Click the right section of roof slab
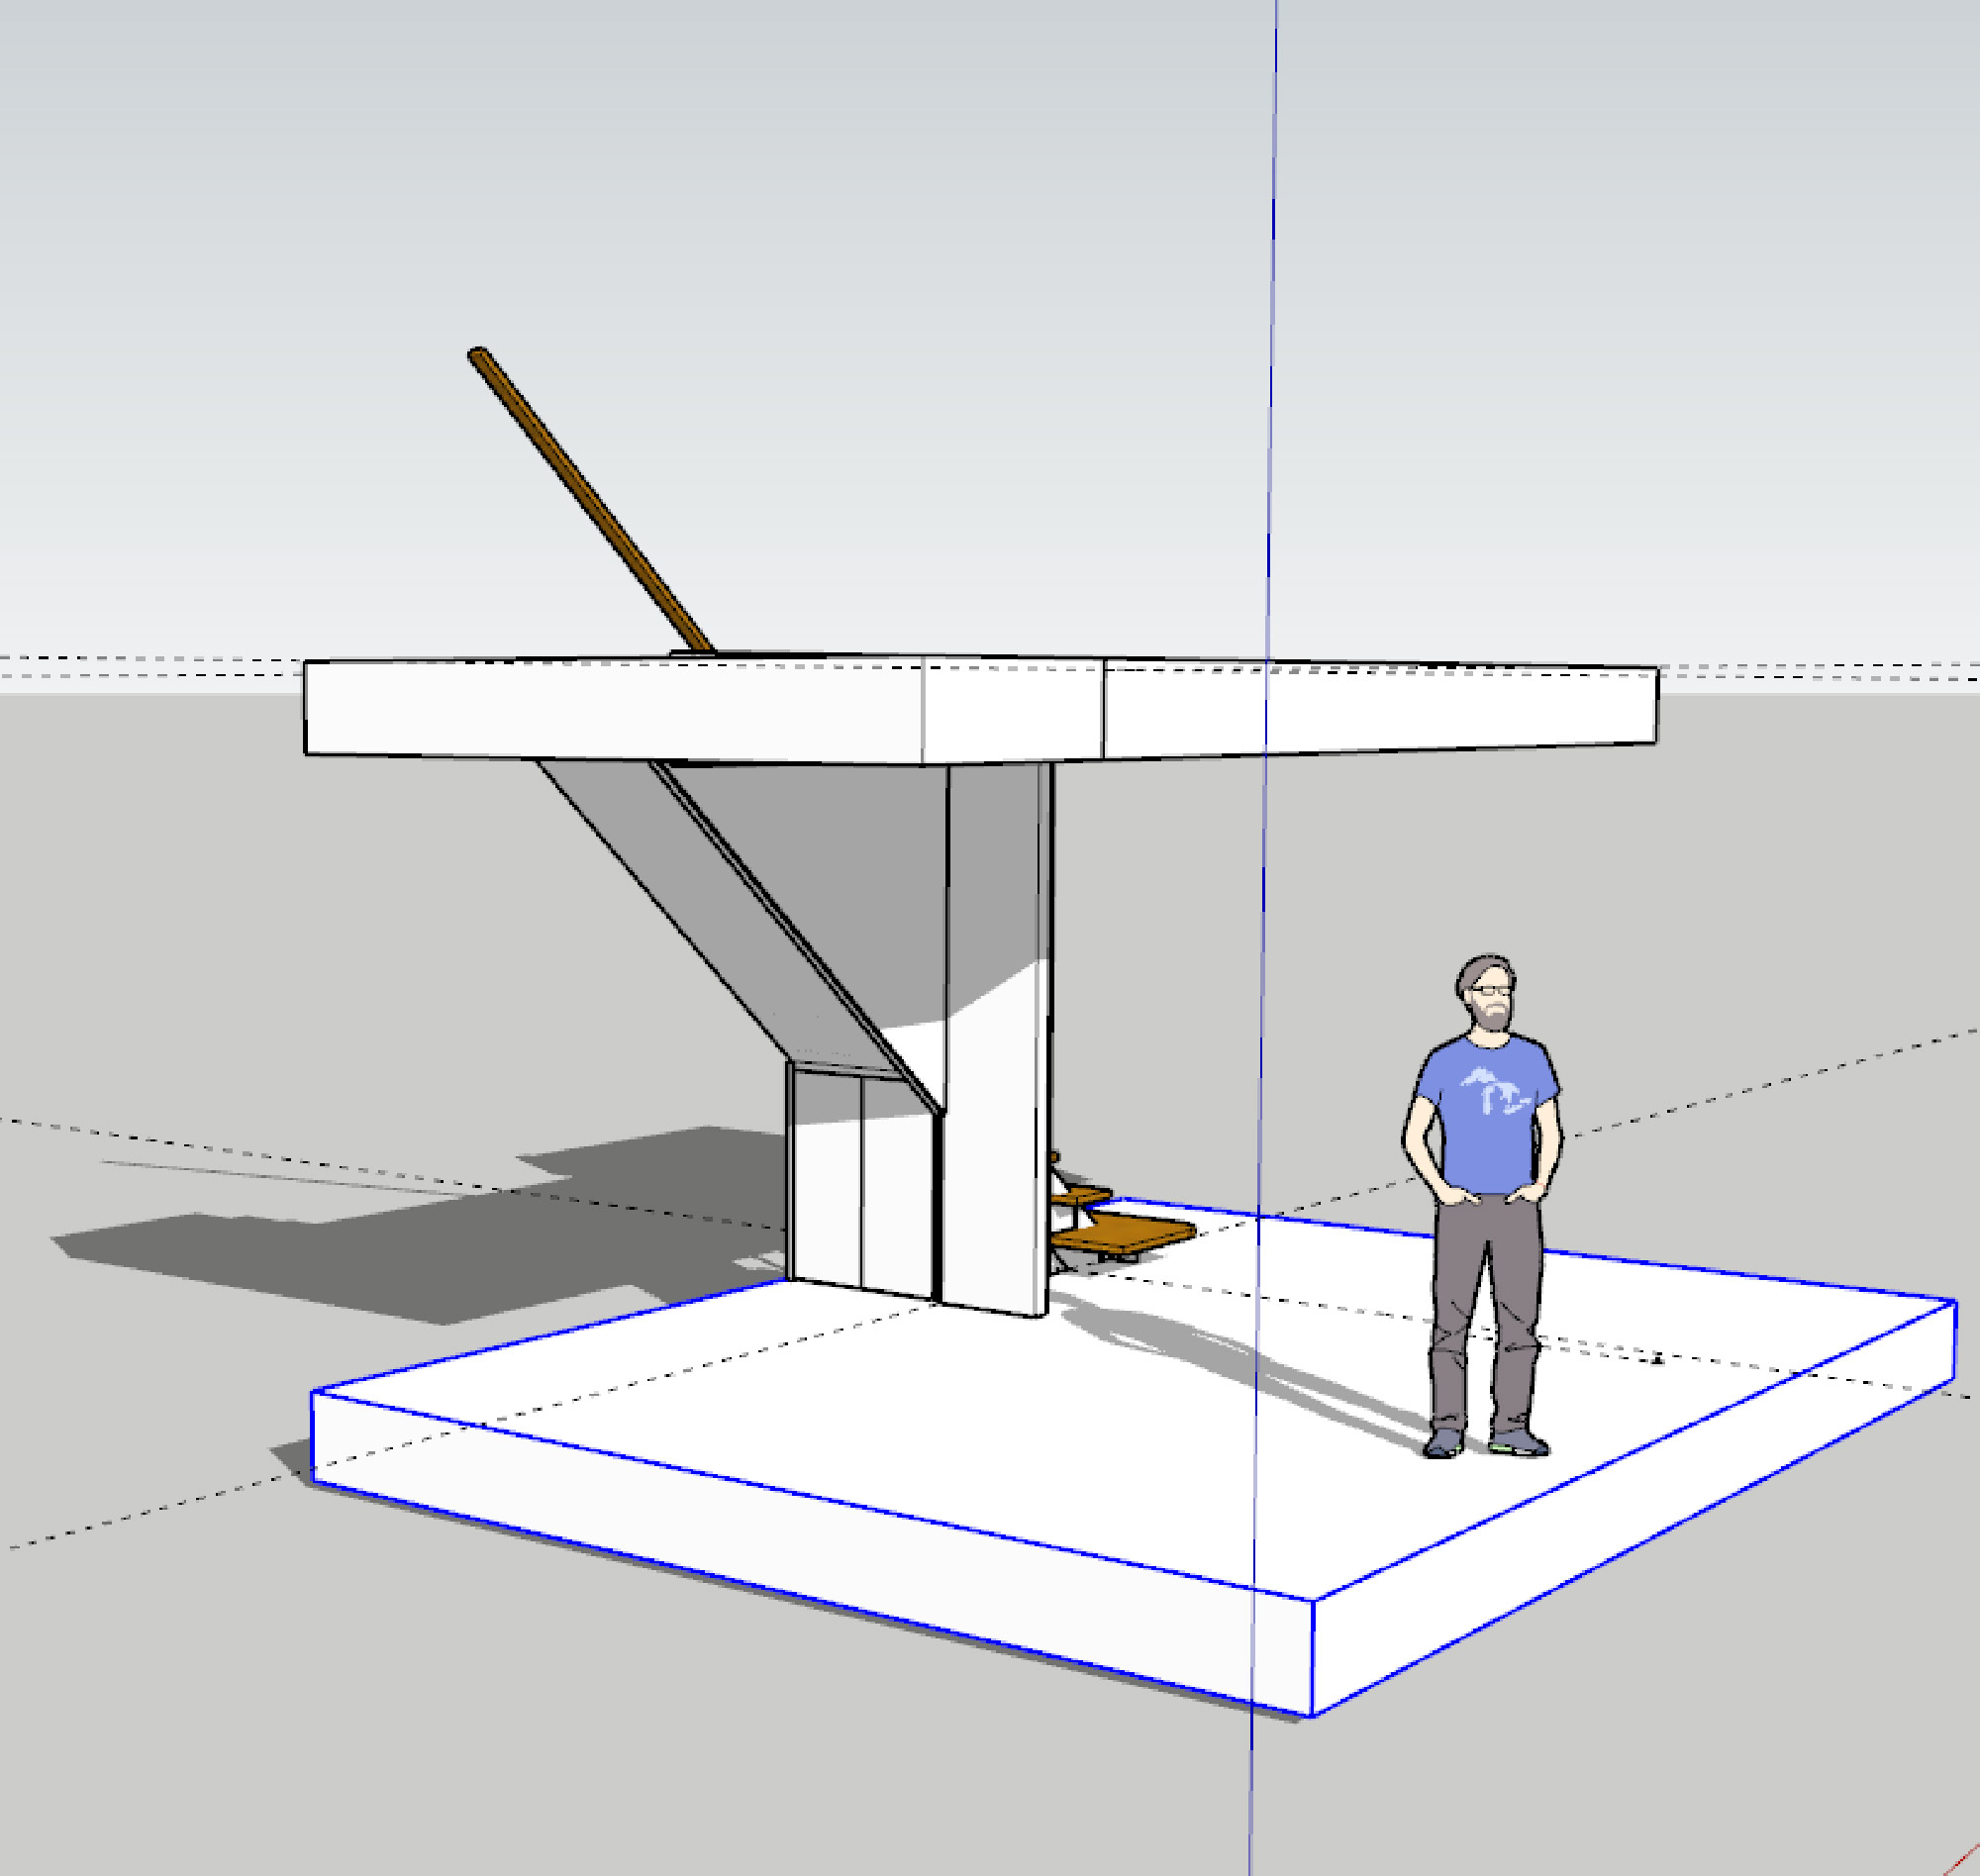 coord(1400,710)
